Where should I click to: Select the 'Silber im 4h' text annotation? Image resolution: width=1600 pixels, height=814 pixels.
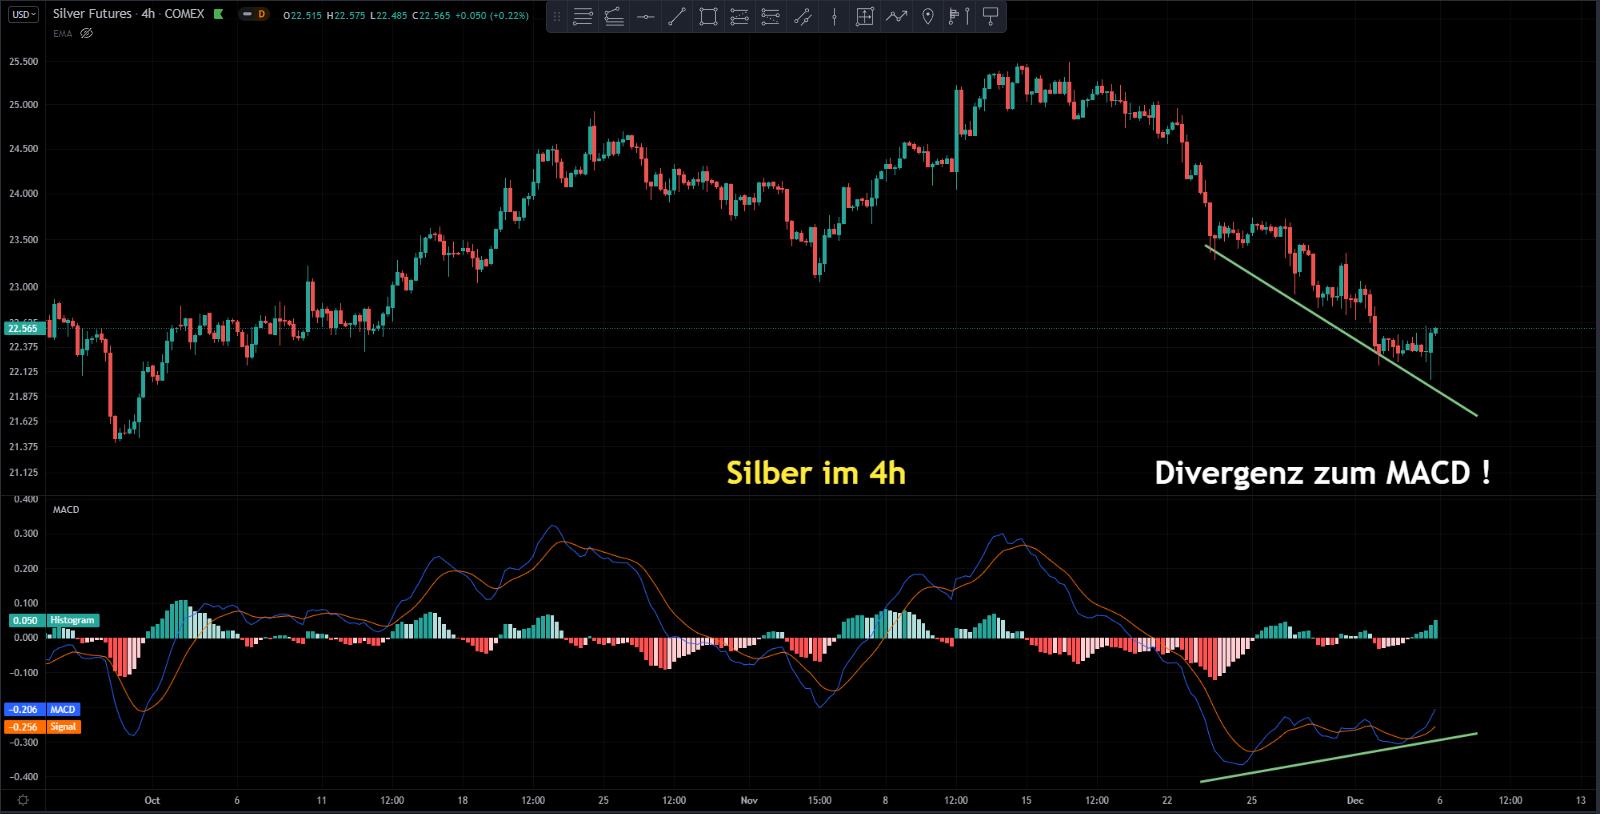click(816, 473)
